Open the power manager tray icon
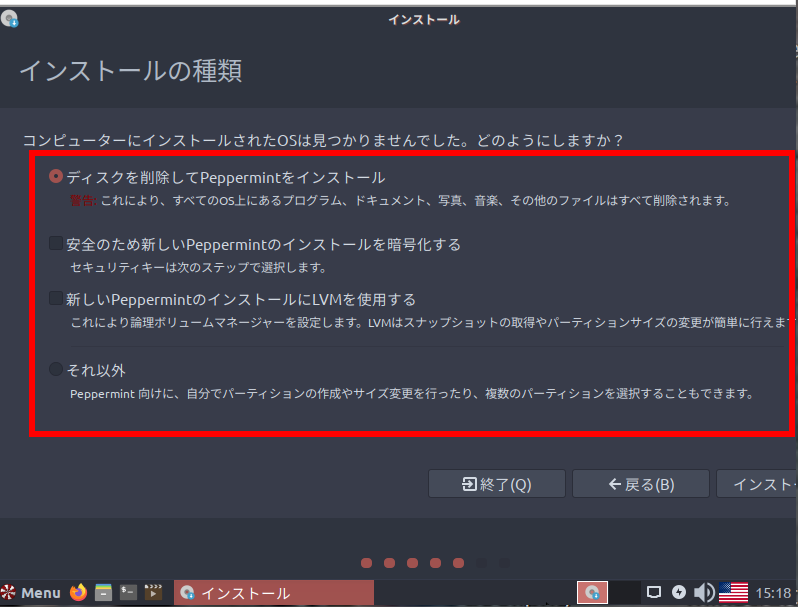Image resolution: width=798 pixels, height=607 pixels. [x=679, y=592]
